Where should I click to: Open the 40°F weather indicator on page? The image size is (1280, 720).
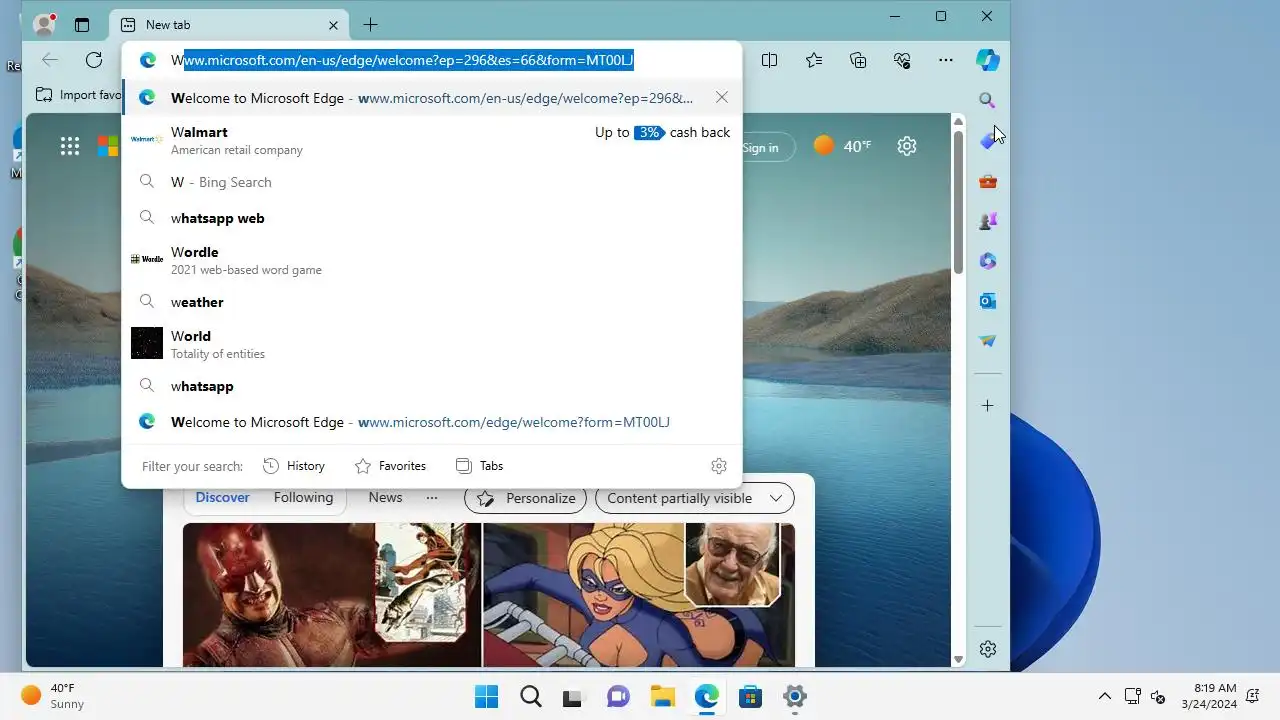[843, 146]
